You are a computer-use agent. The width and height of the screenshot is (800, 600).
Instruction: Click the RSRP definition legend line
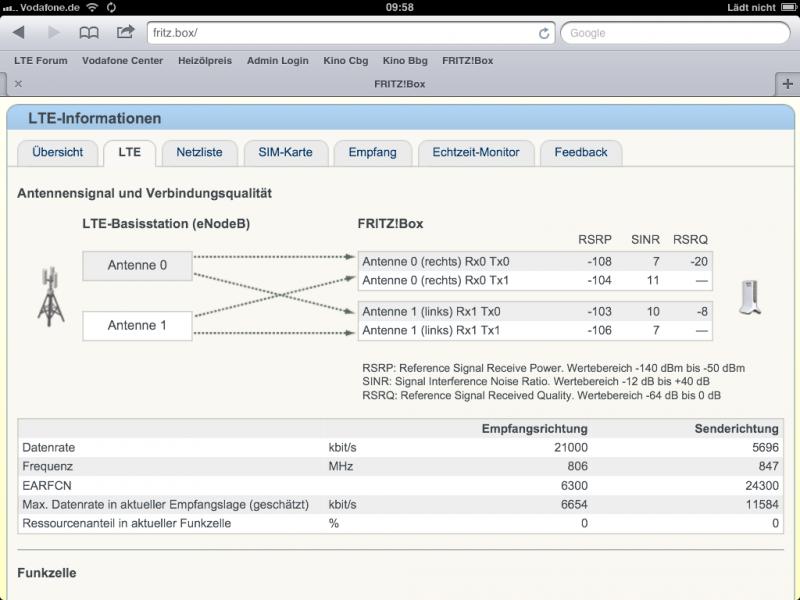[554, 368]
